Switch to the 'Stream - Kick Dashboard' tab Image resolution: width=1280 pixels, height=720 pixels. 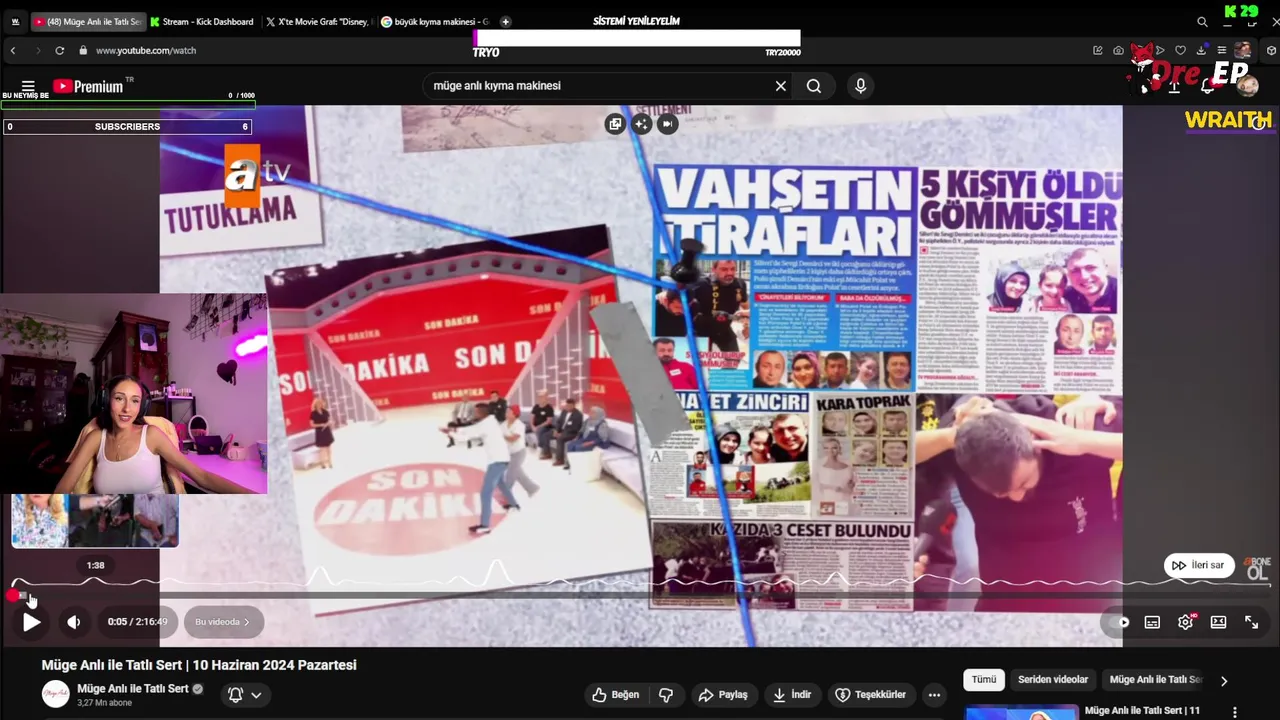[x=203, y=21]
